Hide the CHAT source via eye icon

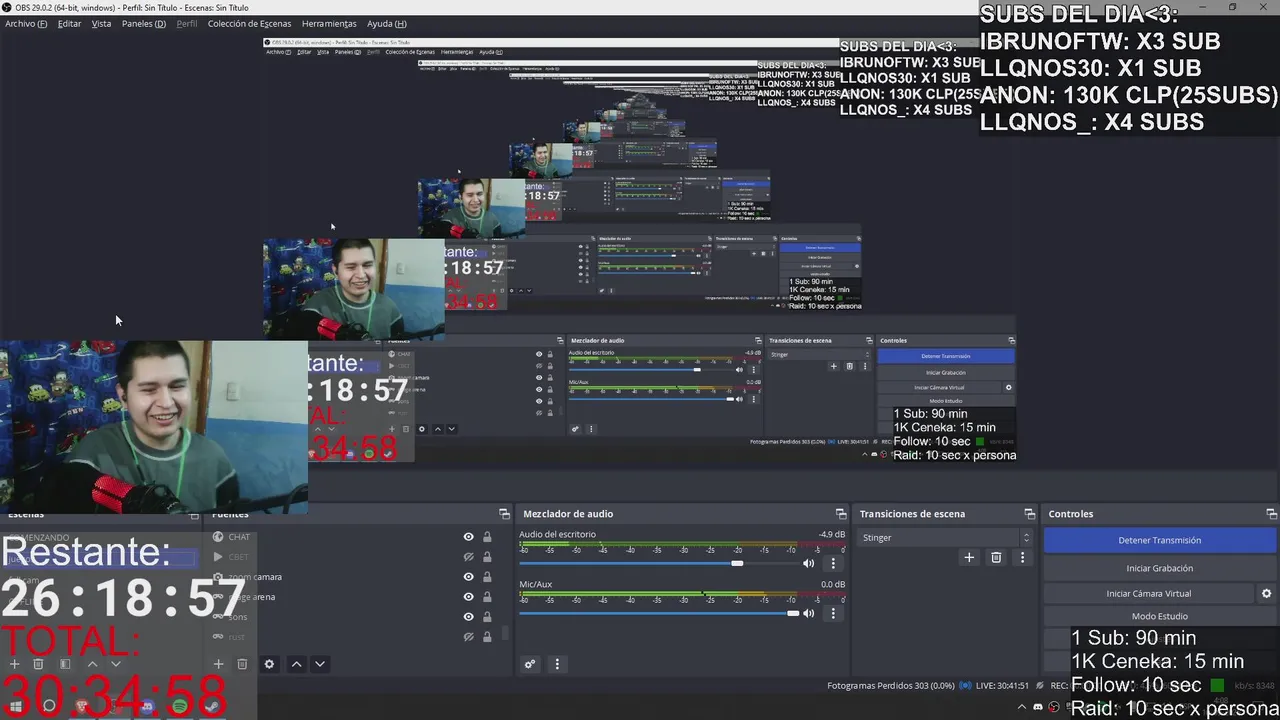pyautogui.click(x=468, y=537)
